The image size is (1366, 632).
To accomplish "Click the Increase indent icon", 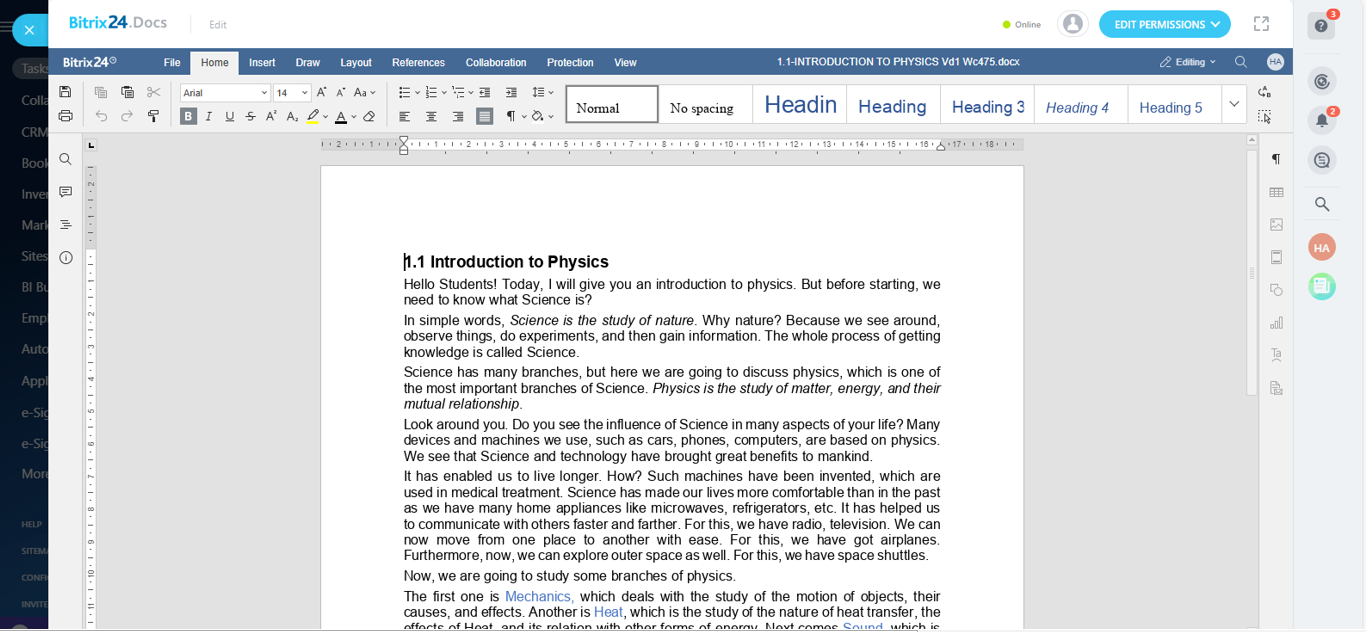I will (x=511, y=92).
